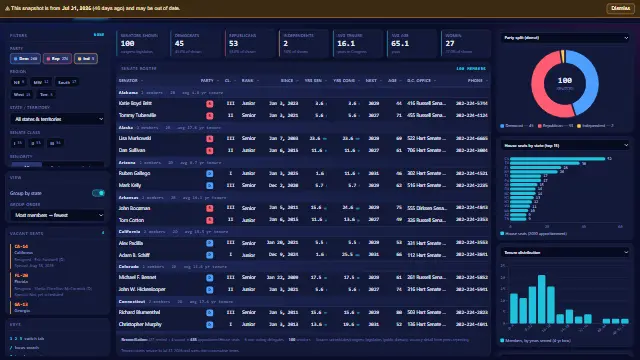This screenshot has width=640, height=360.
Task: Collapse the Connecticut state group row
Action: (x=303, y=302)
